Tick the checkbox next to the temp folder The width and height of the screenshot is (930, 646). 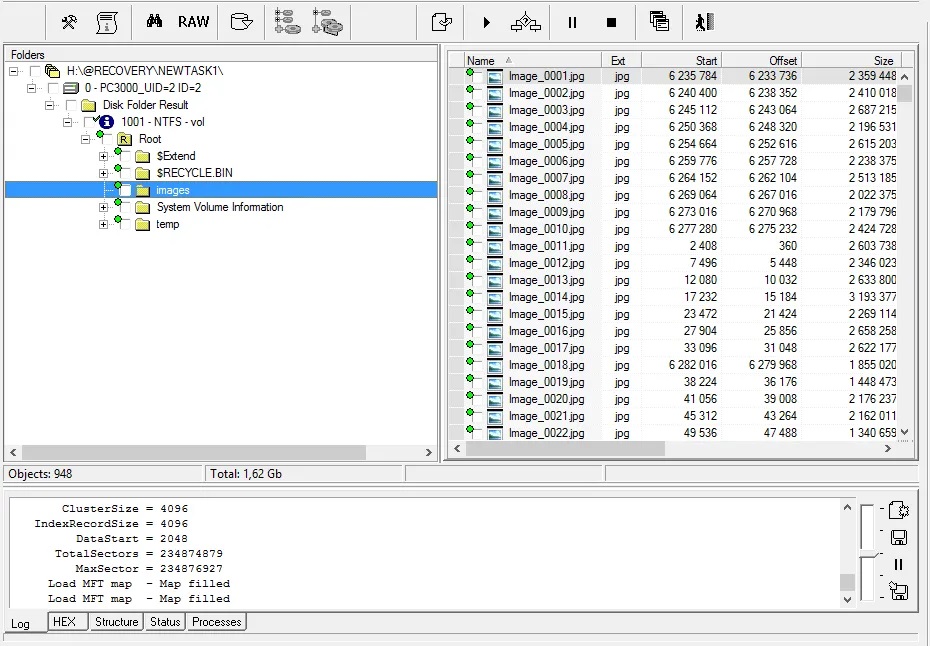(125, 224)
